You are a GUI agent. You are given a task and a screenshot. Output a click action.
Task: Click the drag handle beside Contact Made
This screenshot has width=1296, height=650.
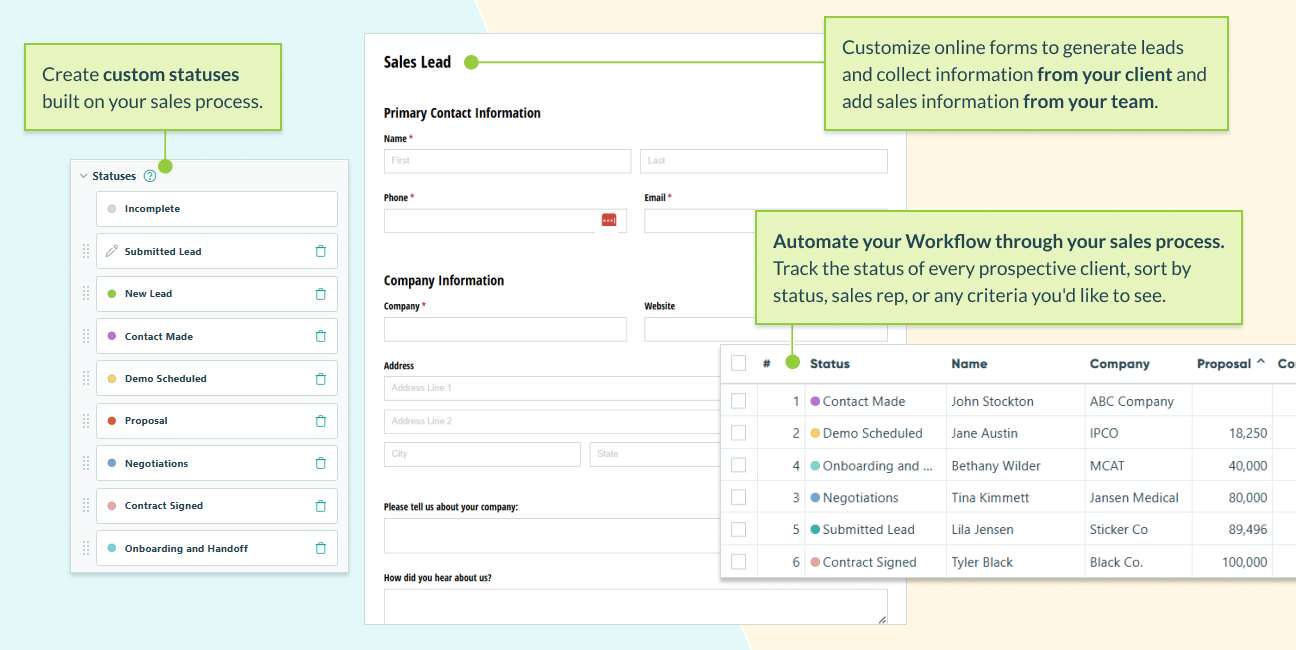(86, 336)
